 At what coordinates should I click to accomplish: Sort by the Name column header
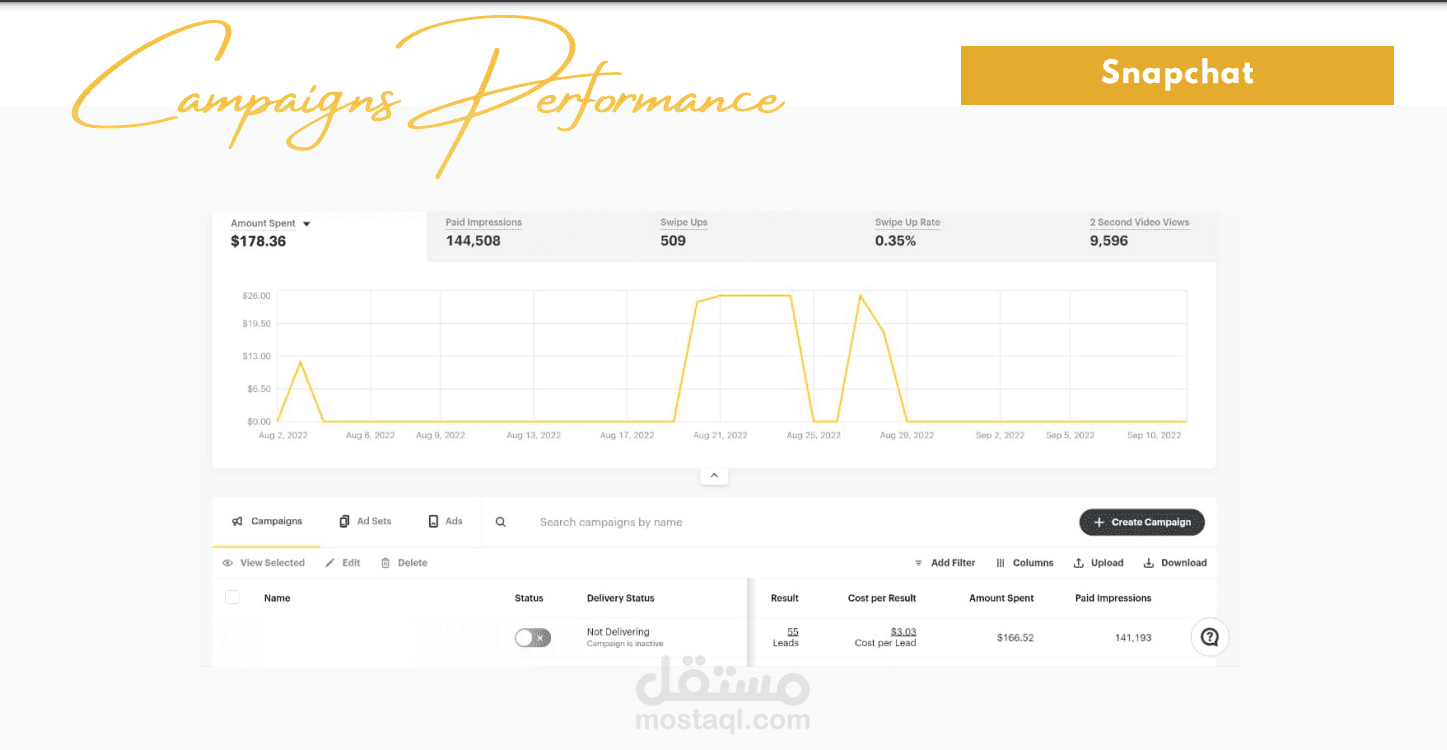(x=277, y=598)
